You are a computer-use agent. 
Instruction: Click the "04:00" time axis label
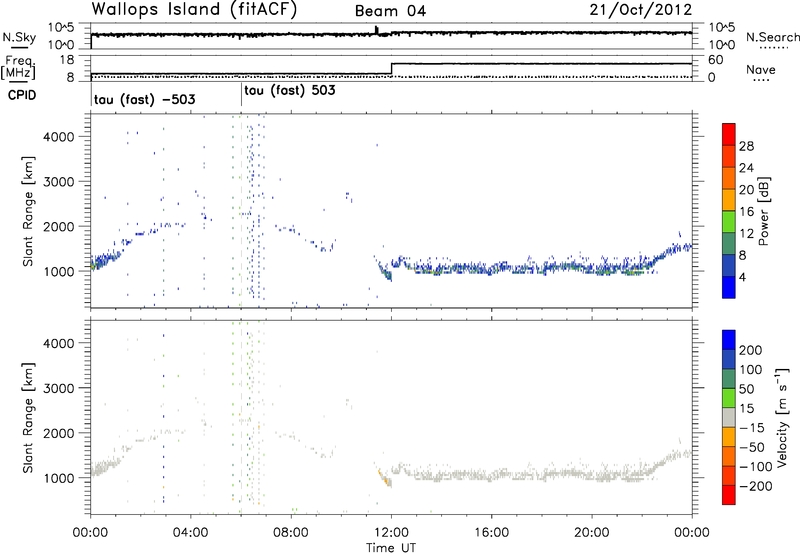(x=190, y=533)
